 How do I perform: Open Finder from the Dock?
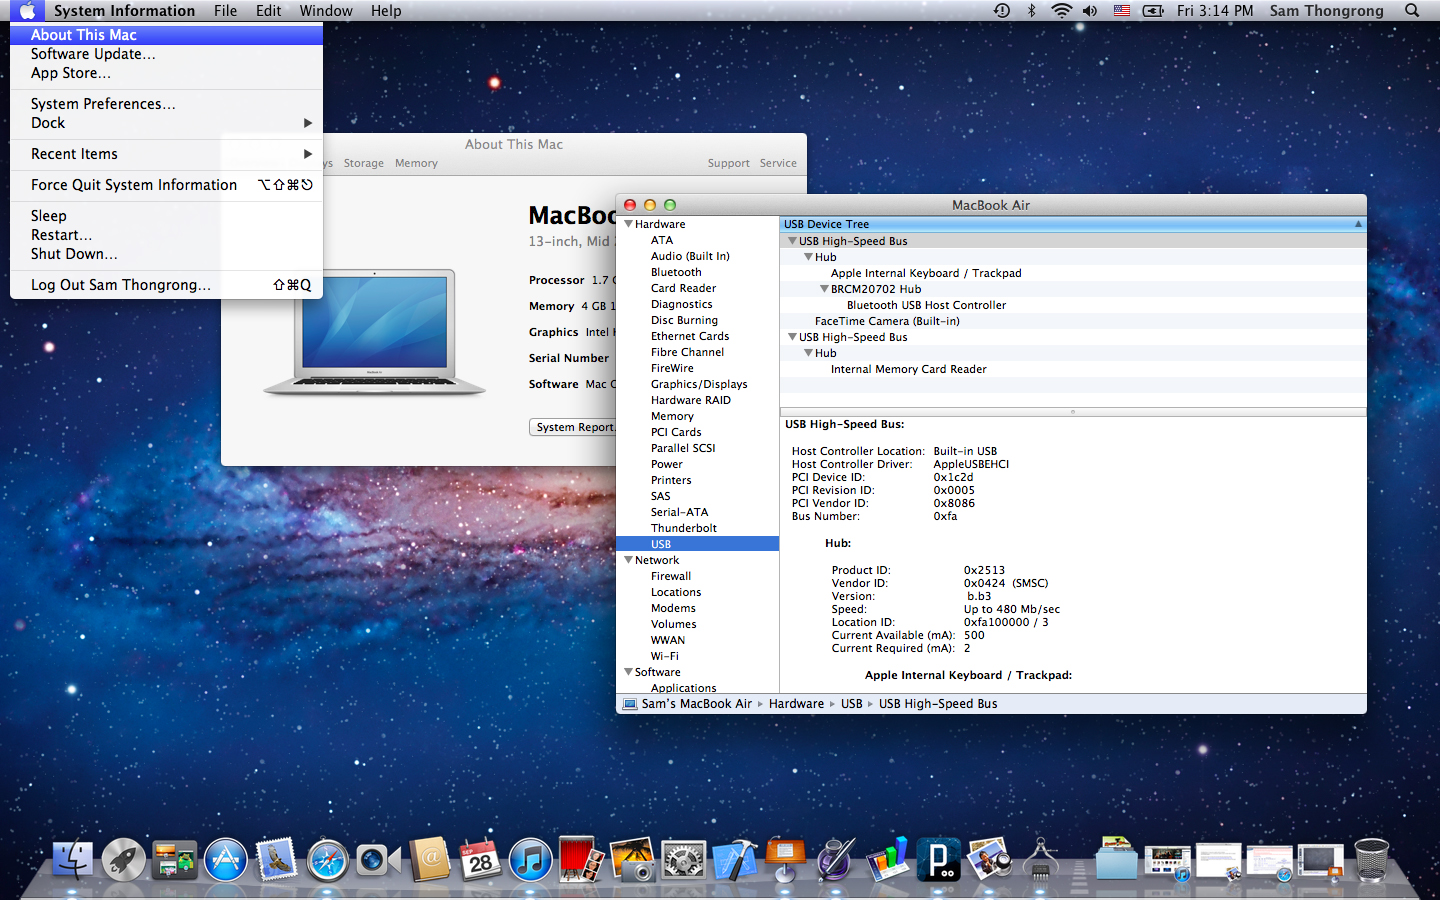pyautogui.click(x=72, y=860)
